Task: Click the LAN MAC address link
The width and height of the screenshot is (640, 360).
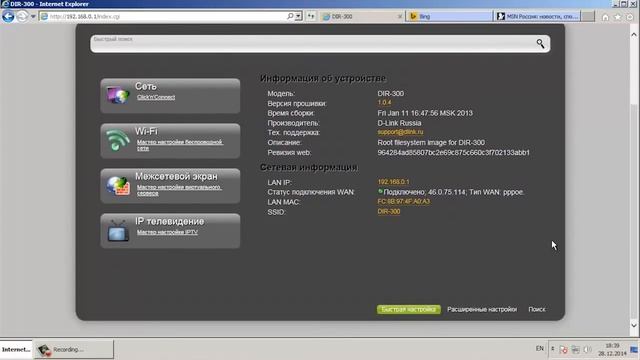Action: (x=403, y=201)
